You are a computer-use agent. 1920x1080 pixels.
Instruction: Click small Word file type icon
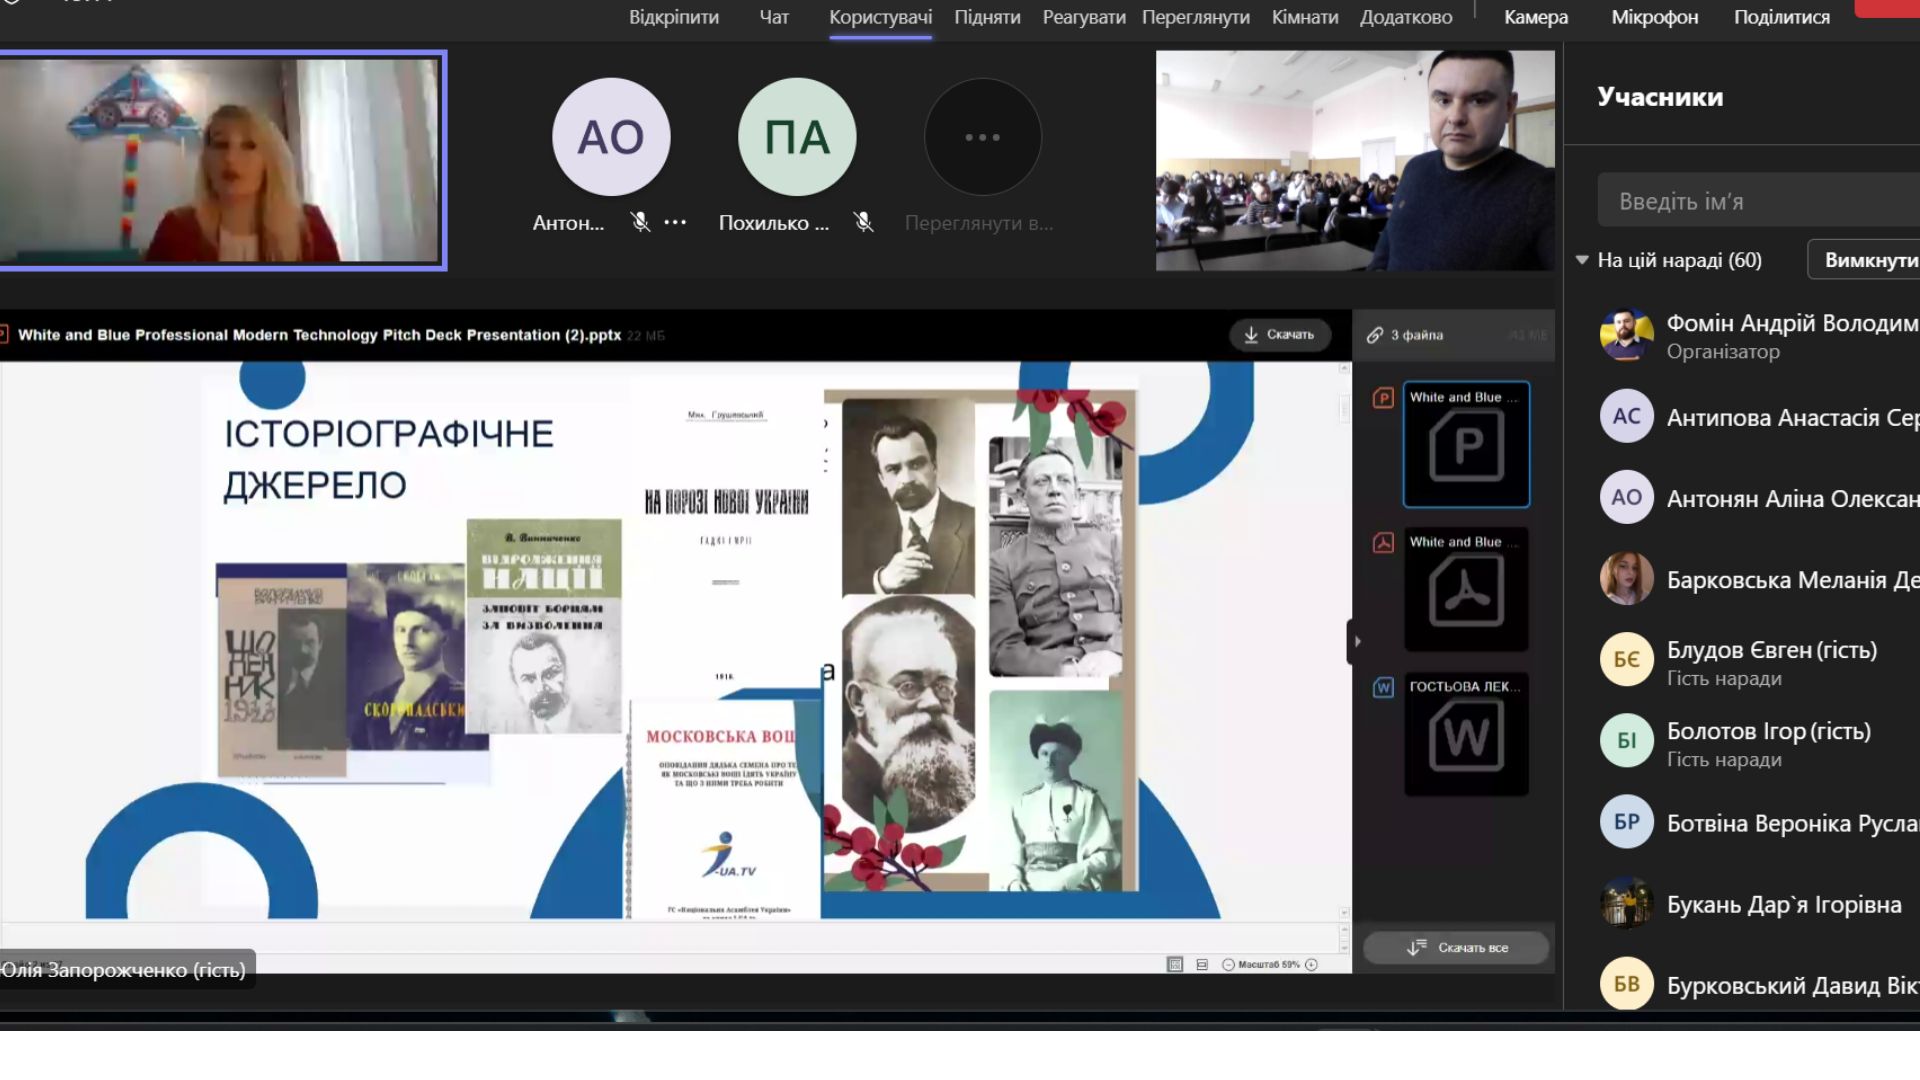[1383, 688]
